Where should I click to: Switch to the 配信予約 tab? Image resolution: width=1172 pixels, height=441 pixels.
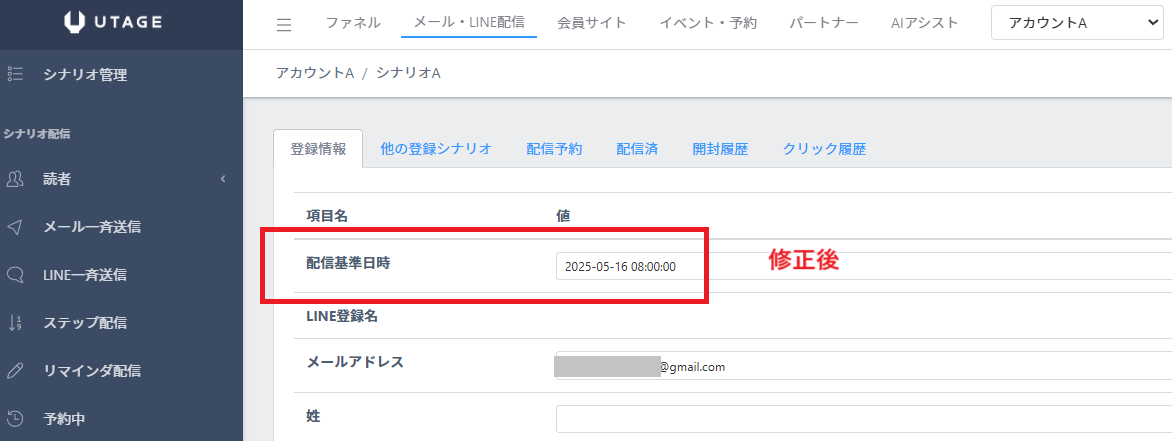(554, 149)
